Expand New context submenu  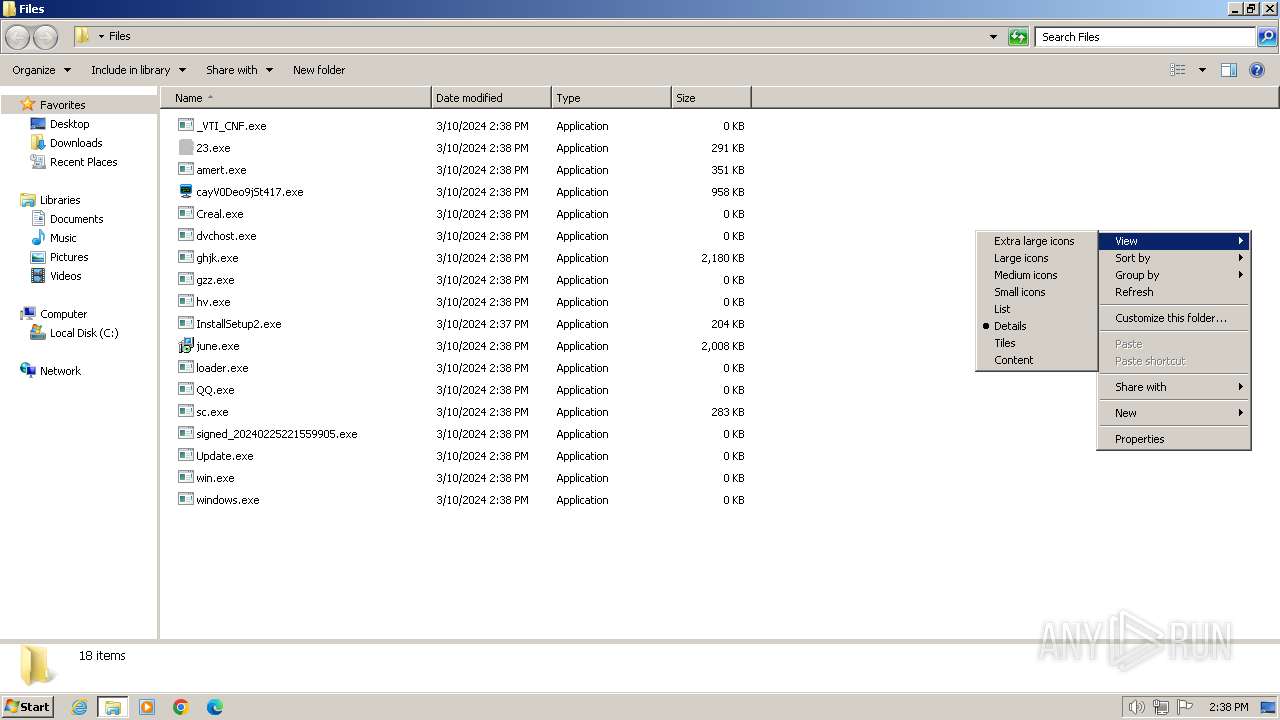point(1174,413)
